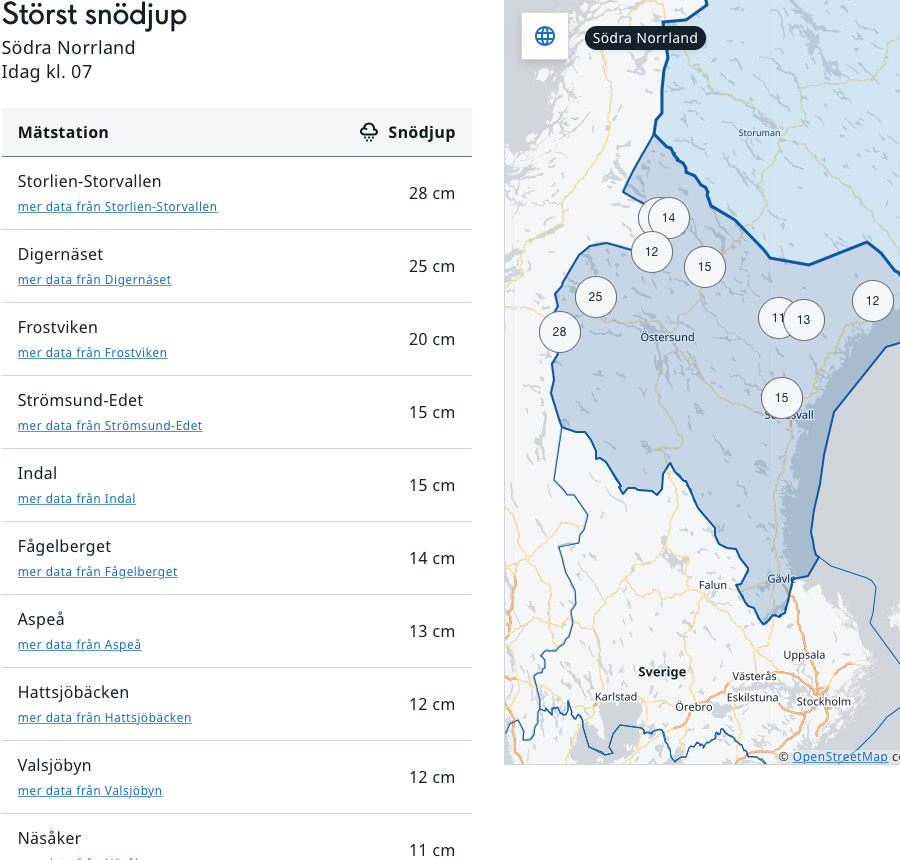
Task: Click the 15 marker north of Östersund
Action: point(705,267)
